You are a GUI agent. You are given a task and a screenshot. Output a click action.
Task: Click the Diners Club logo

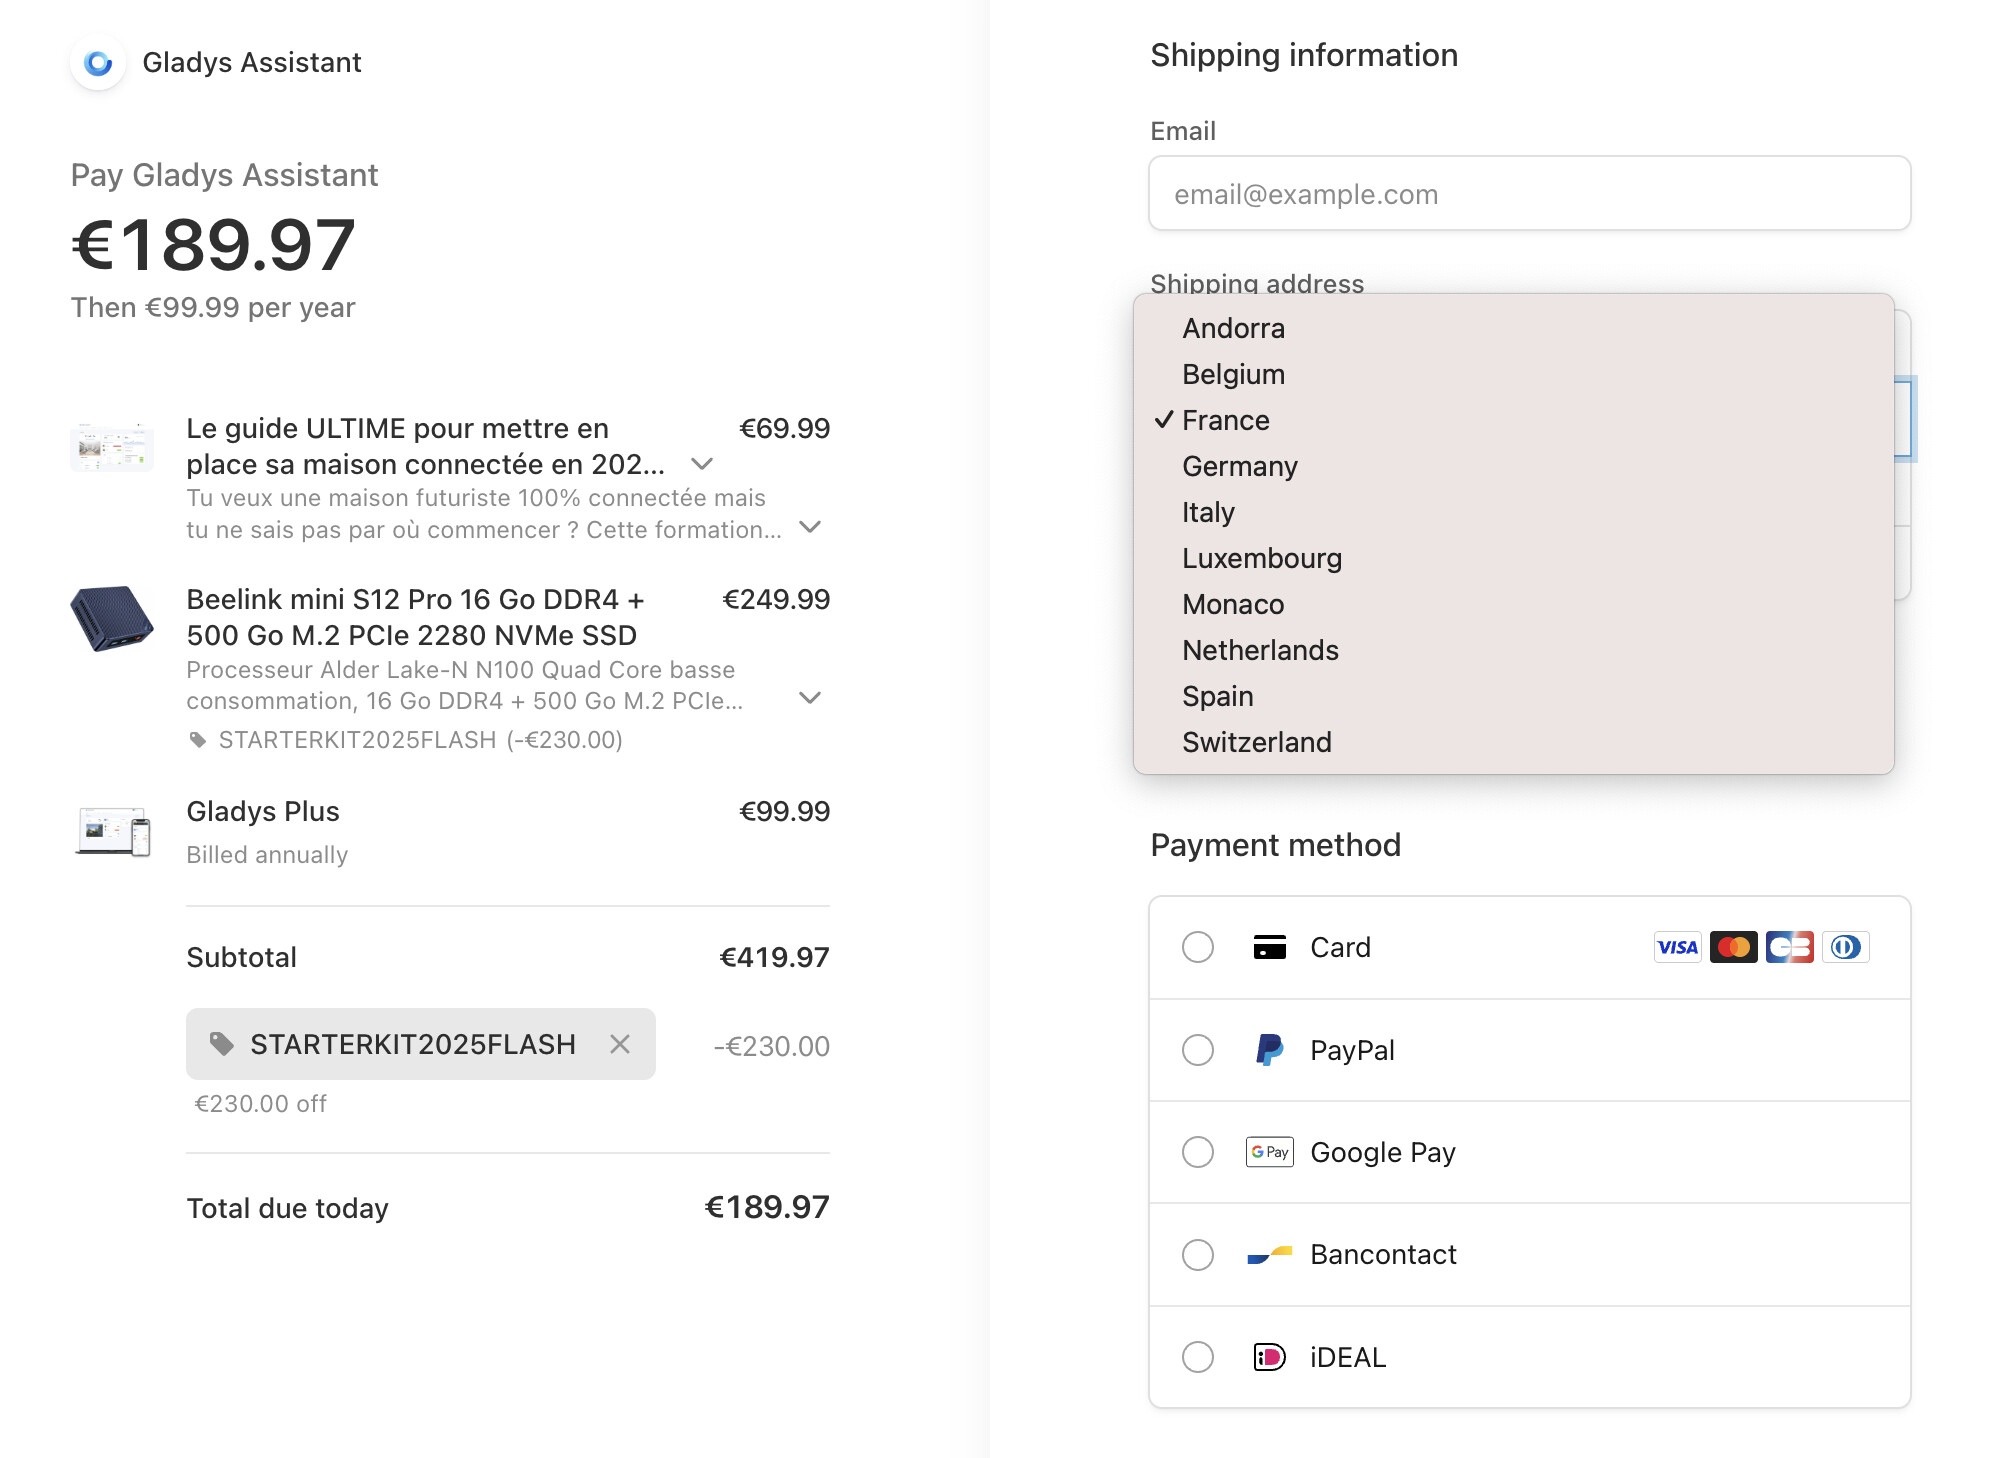(x=1845, y=947)
